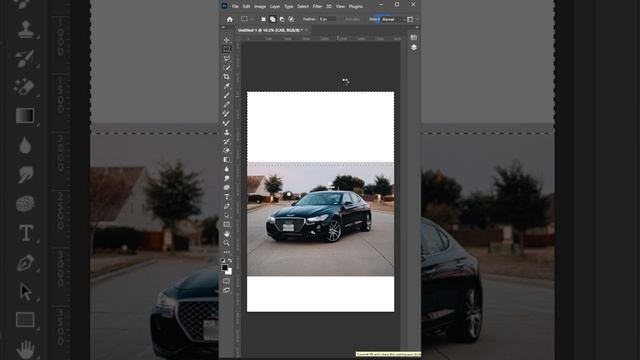Switch to the Untitled-1 document tab
Viewport: 640px width, 360px height.
coord(270,30)
